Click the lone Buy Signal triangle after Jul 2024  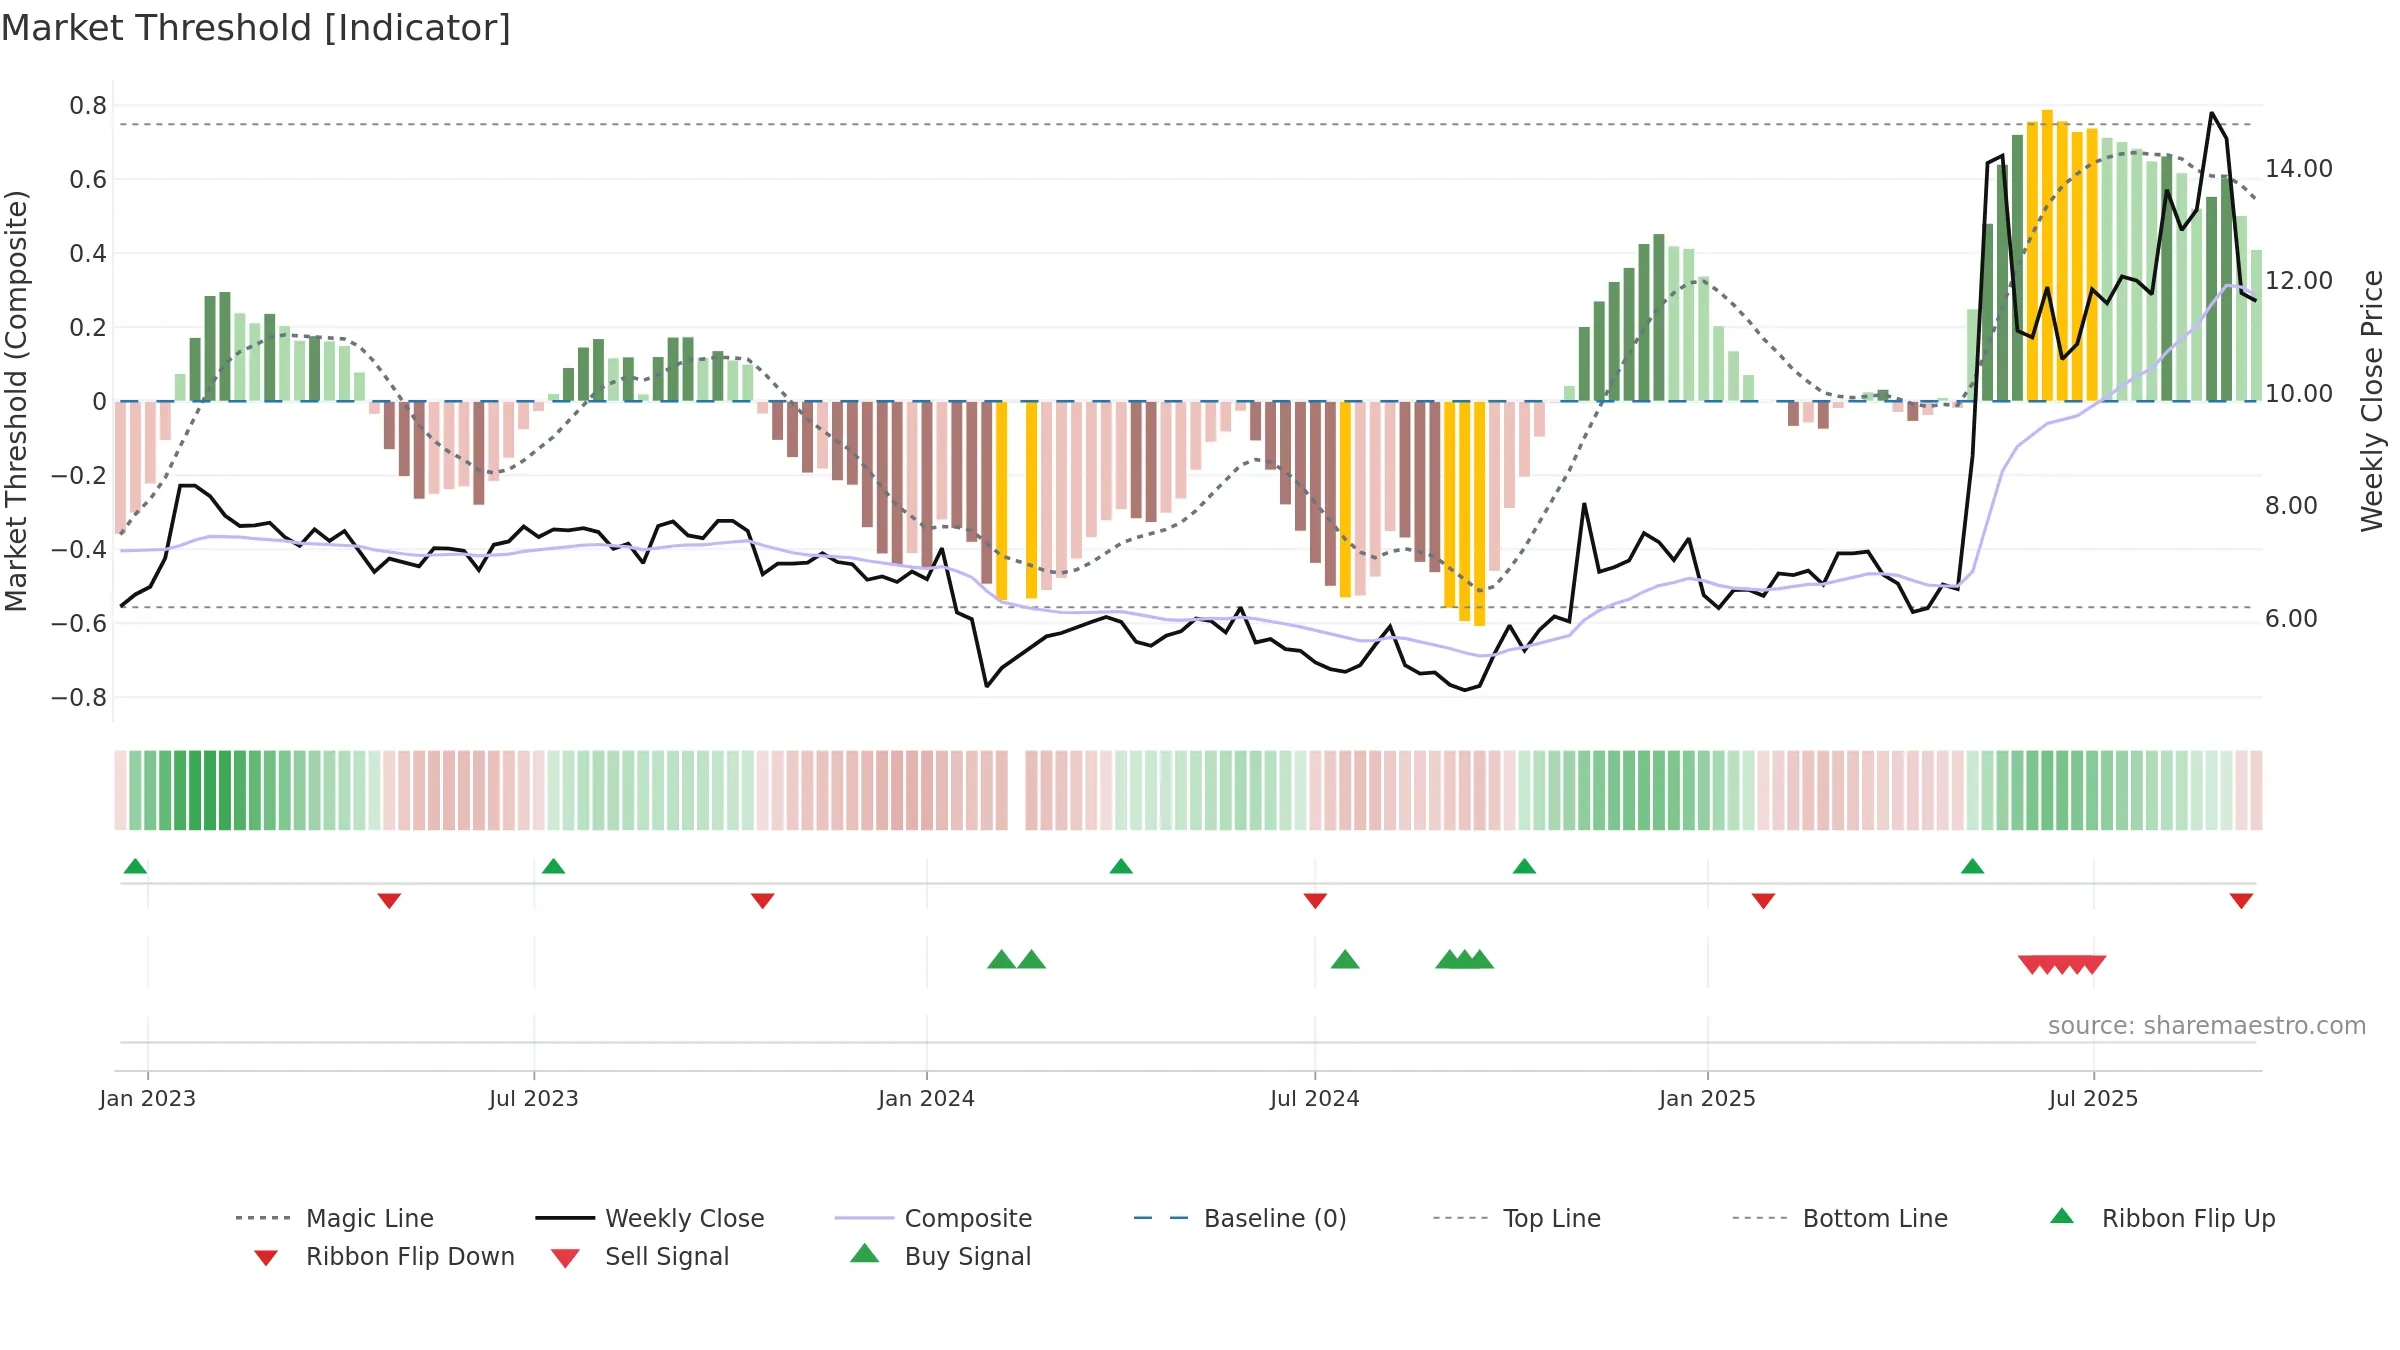tap(1345, 960)
